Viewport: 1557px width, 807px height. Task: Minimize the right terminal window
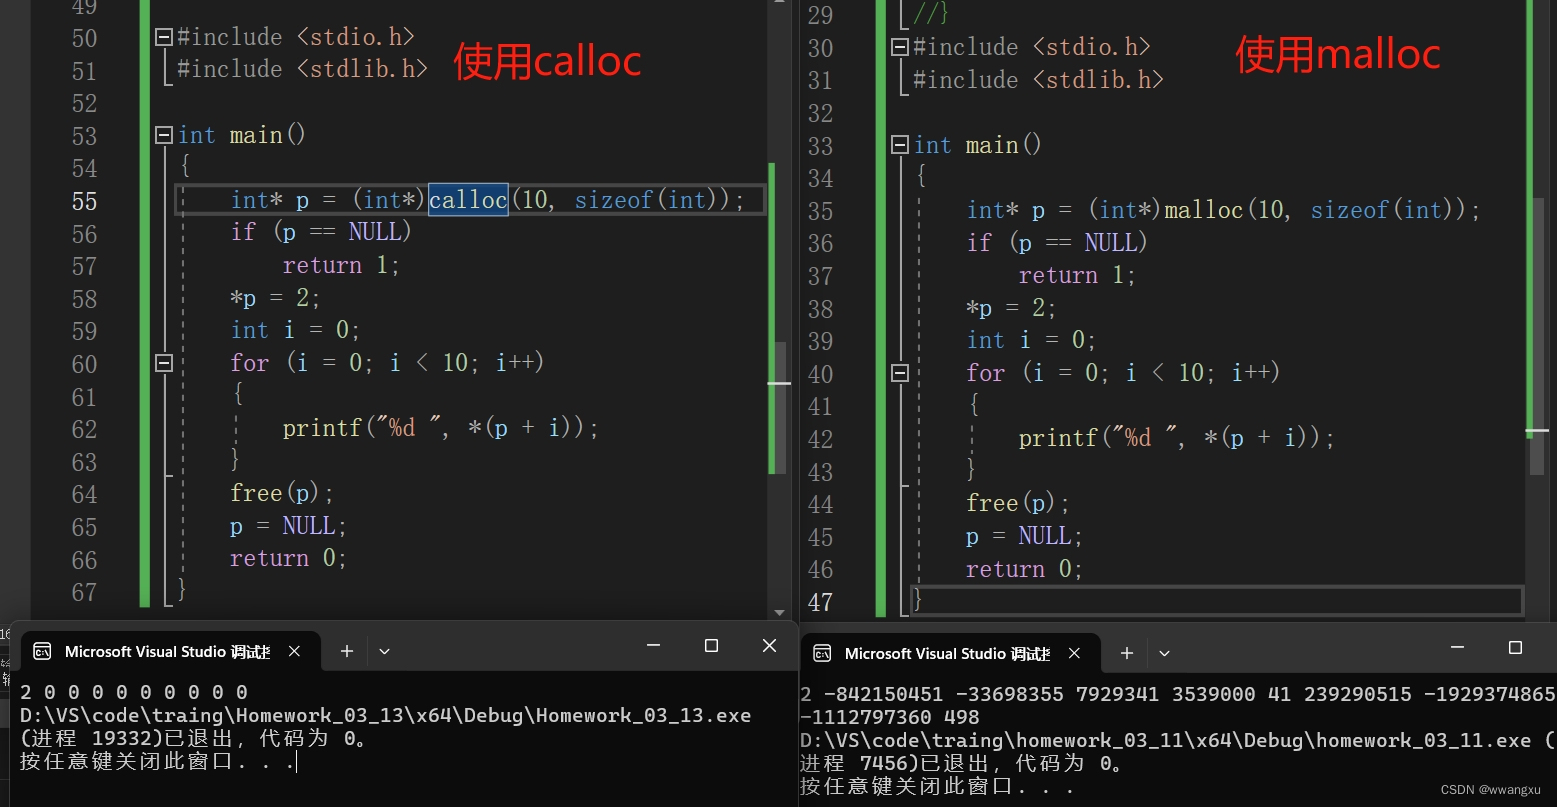(1458, 648)
